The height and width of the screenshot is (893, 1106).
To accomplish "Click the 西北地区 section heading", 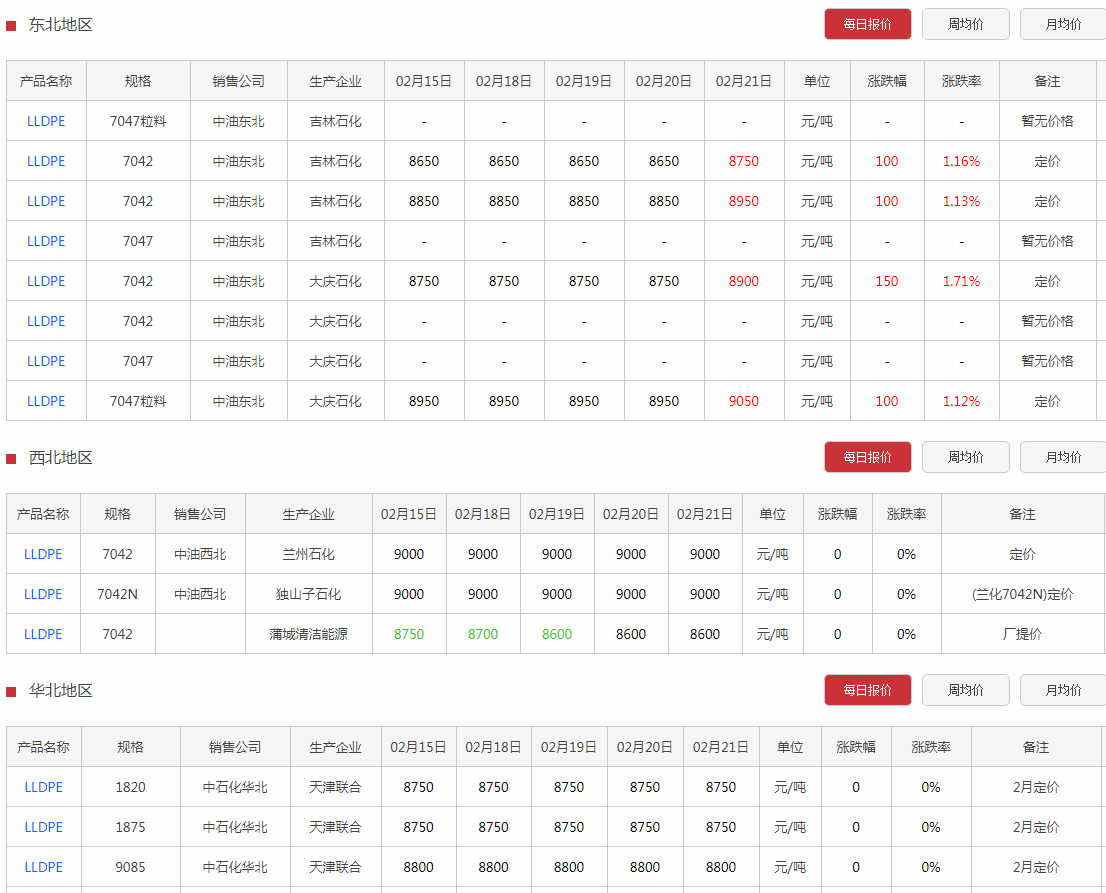I will pyautogui.click(x=61, y=458).
